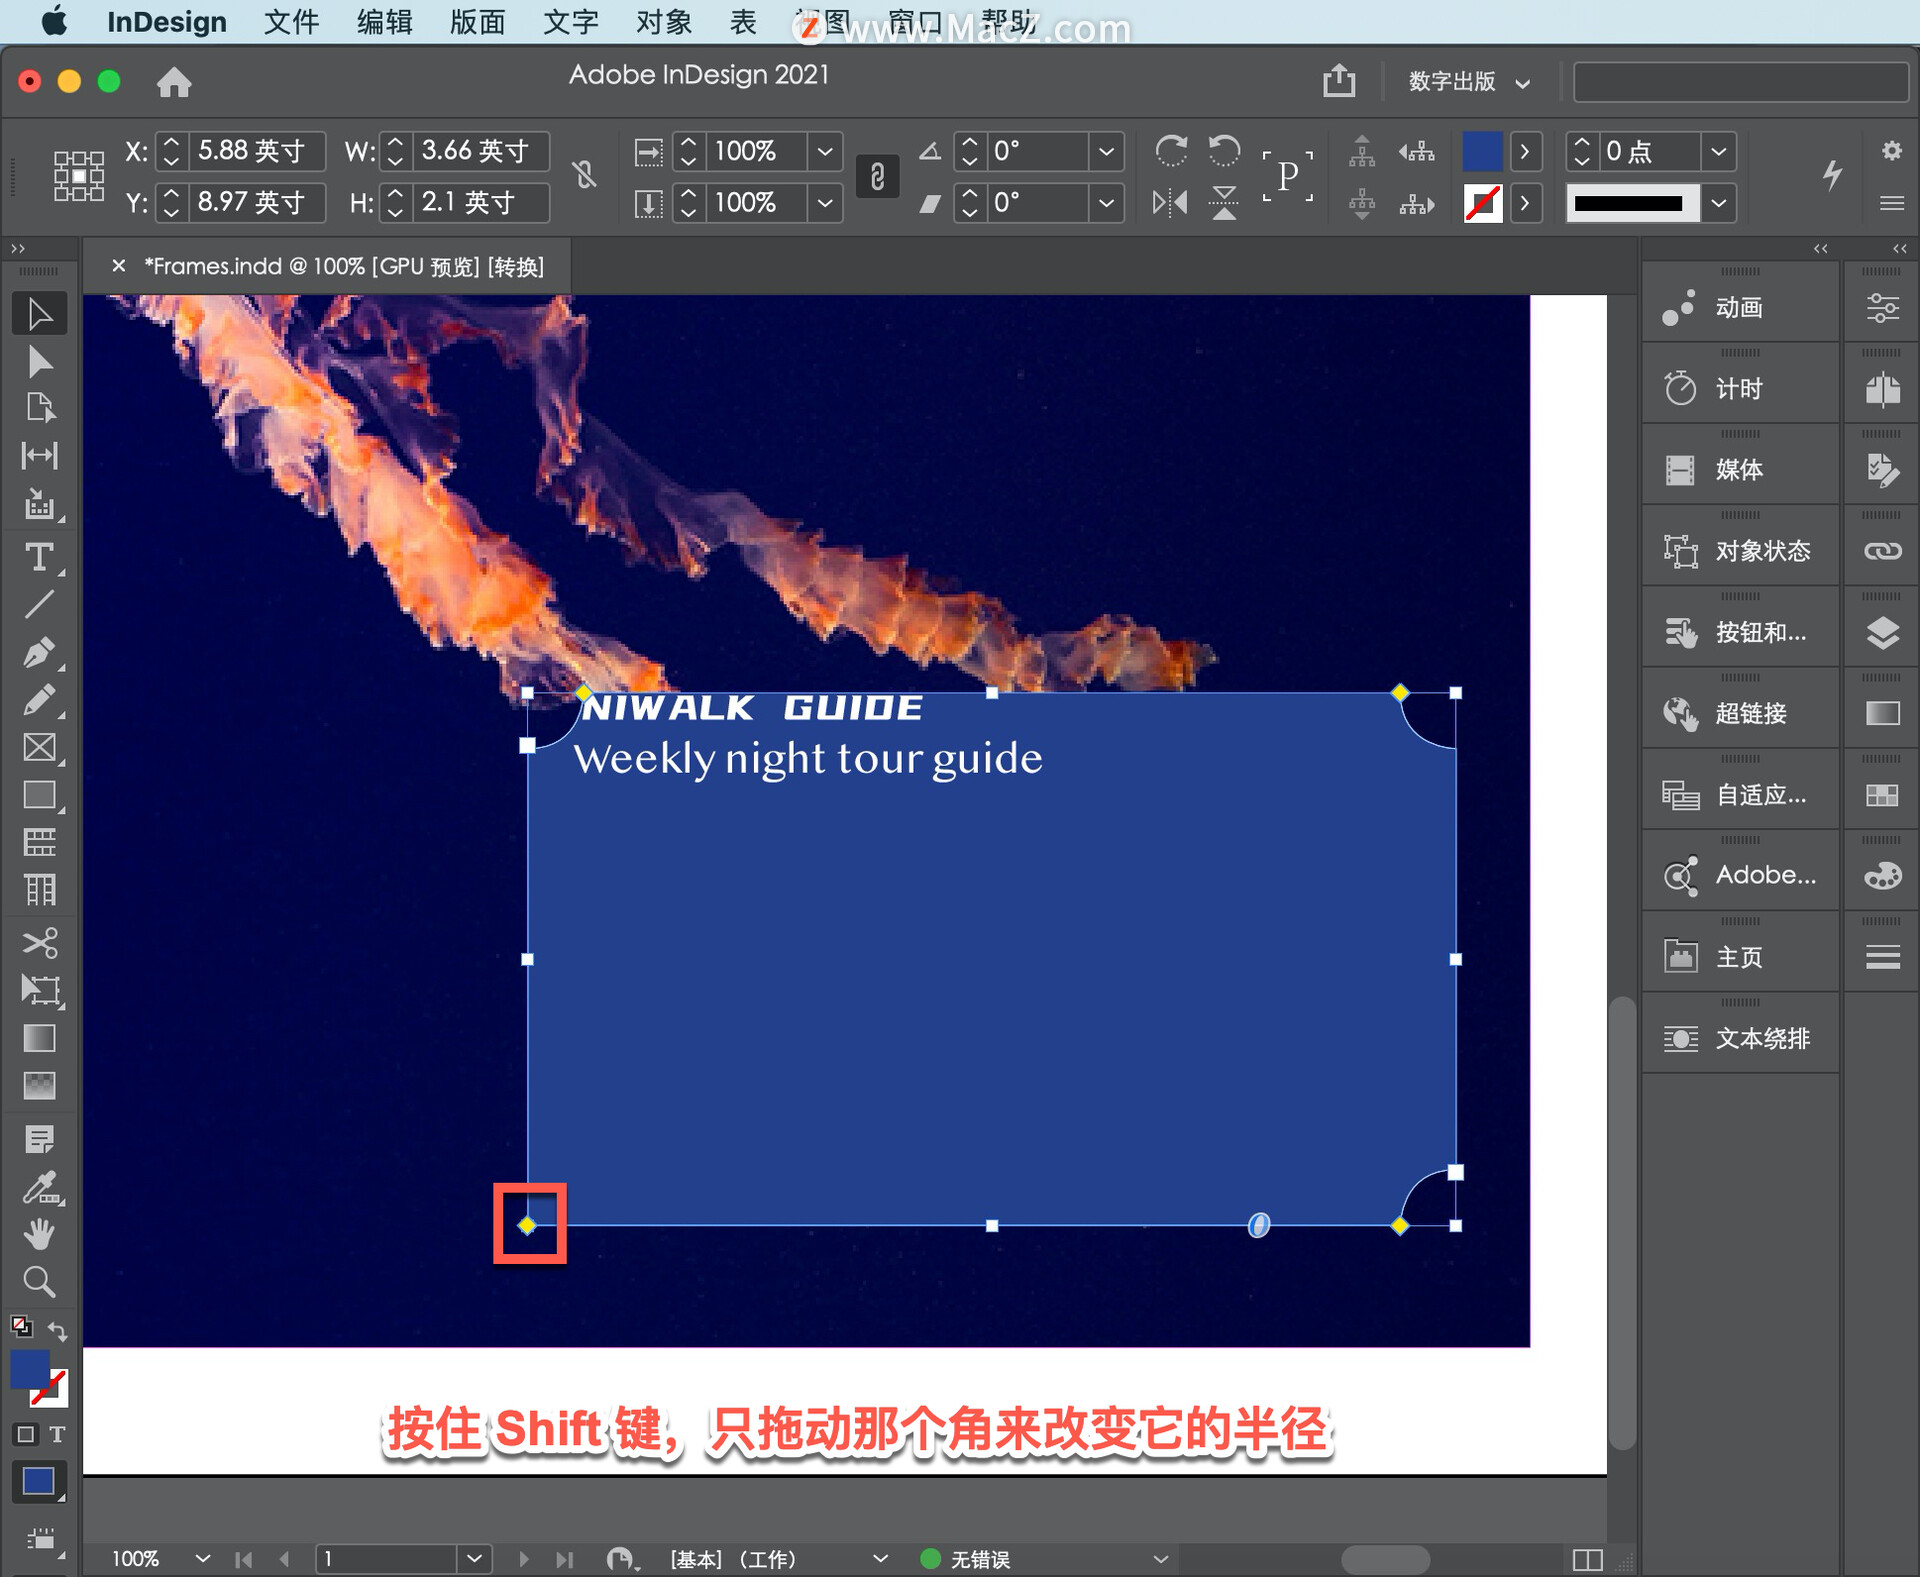Flip the object vertically
1920x1577 pixels.
click(1224, 203)
